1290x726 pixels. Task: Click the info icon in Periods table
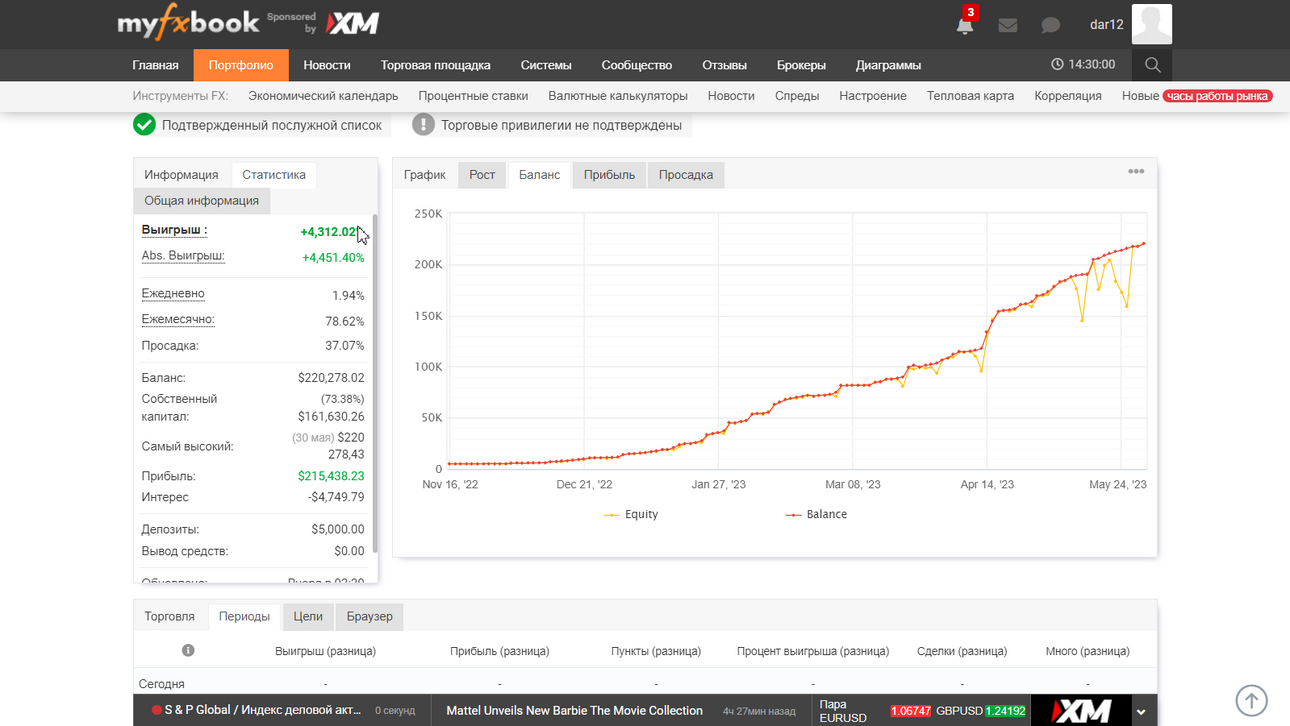coord(188,650)
